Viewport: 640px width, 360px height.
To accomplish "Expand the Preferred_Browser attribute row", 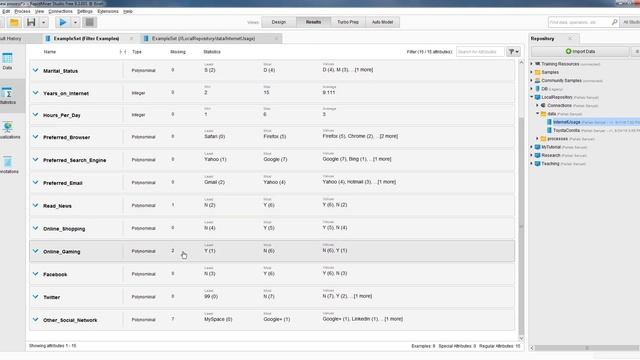I will tap(36, 137).
